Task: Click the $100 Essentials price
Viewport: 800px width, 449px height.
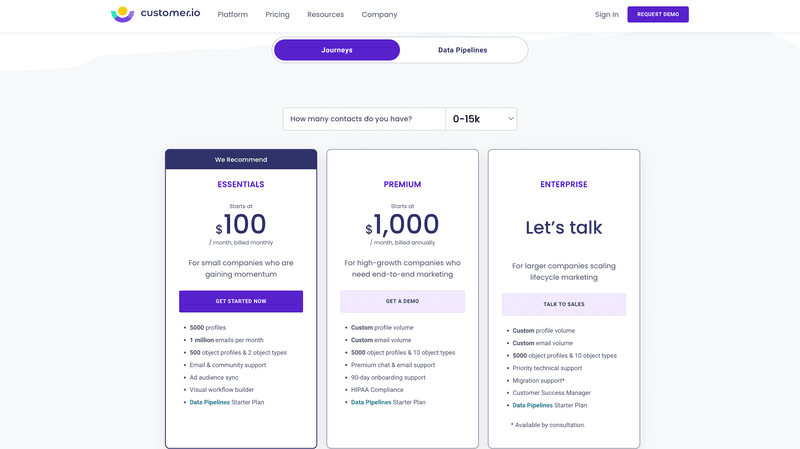Action: pos(241,224)
